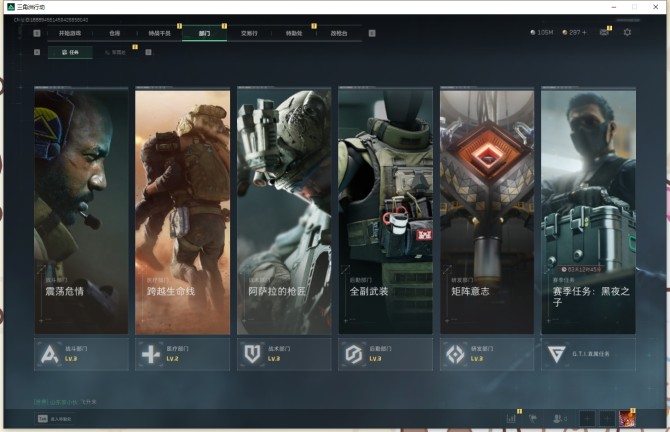
Task: Click the world chat message line
Action: (65, 402)
